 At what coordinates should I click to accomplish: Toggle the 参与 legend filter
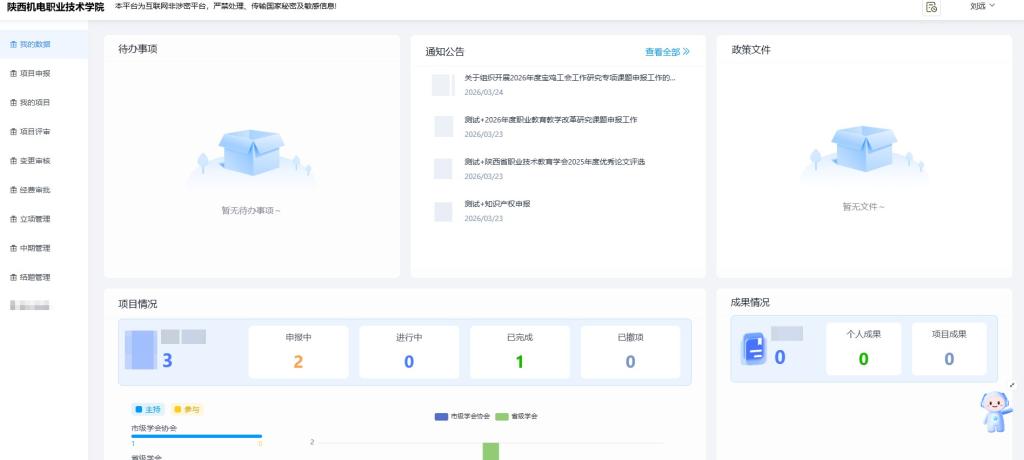186,410
